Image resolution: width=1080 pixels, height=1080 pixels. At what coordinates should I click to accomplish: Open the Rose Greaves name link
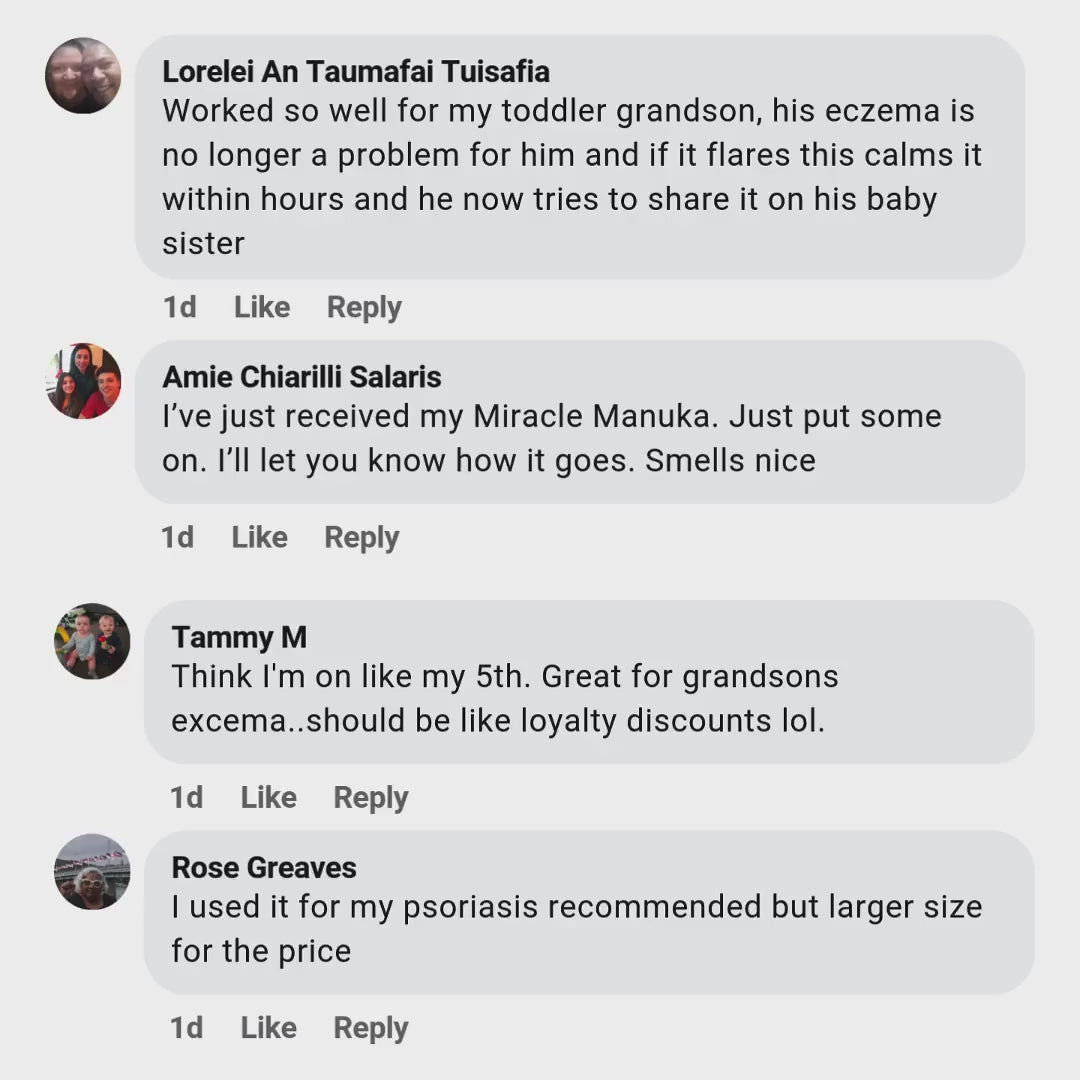tap(264, 867)
